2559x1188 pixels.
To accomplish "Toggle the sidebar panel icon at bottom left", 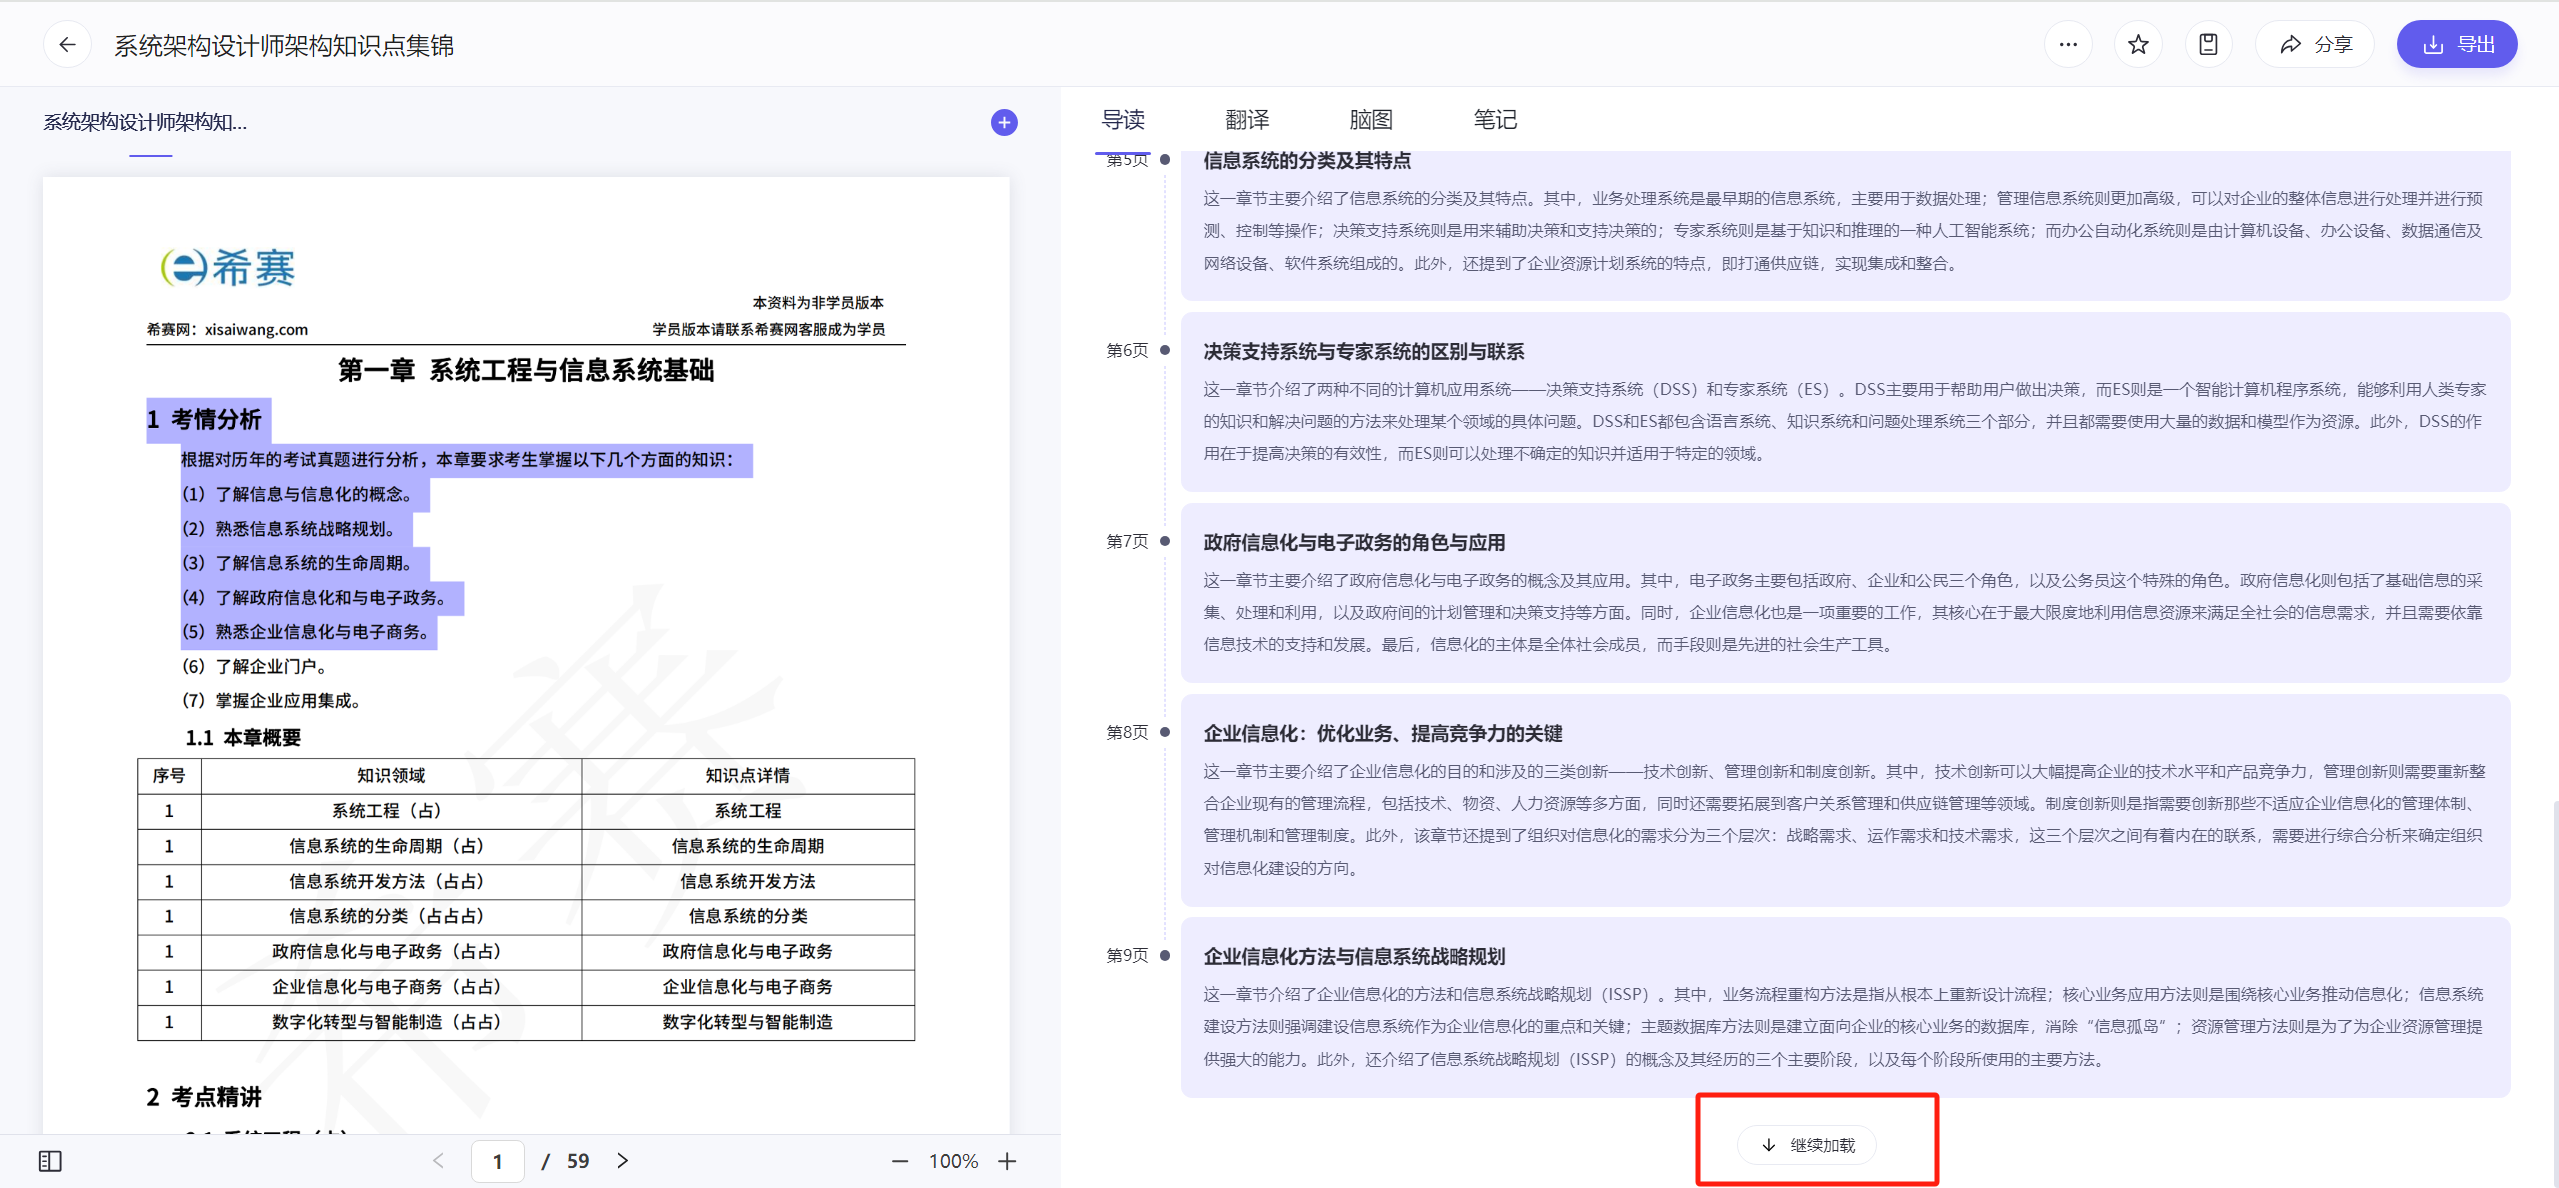I will click(50, 1161).
